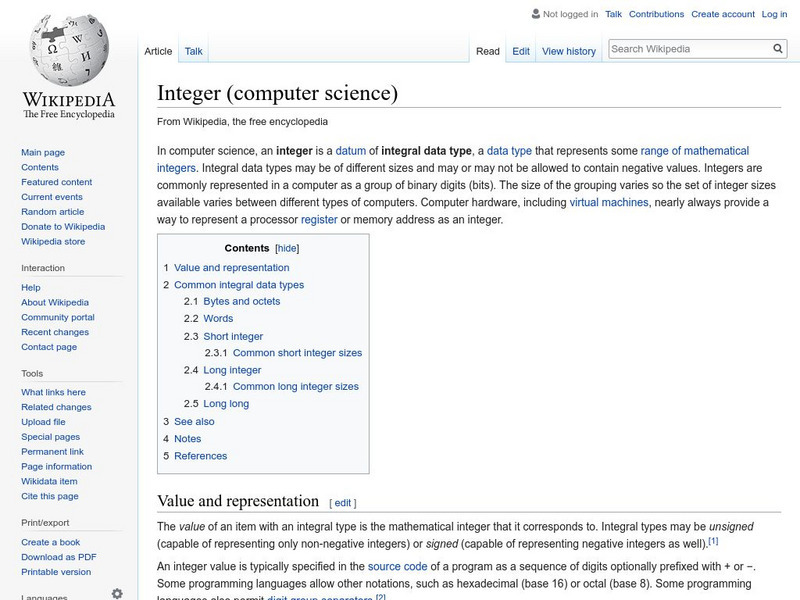Jump to Value and representation in Contents
Screen dimensions: 800x600
point(231,267)
